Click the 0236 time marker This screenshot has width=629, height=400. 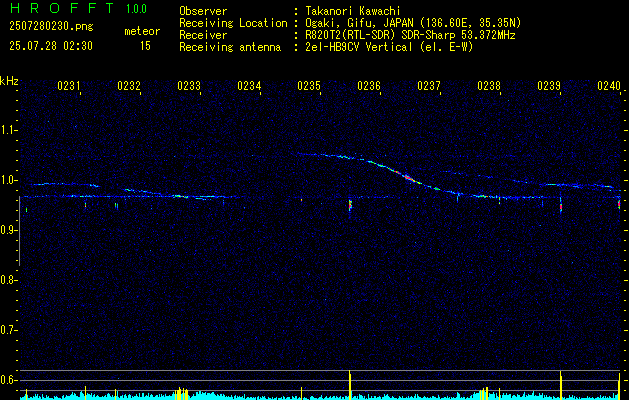click(369, 86)
